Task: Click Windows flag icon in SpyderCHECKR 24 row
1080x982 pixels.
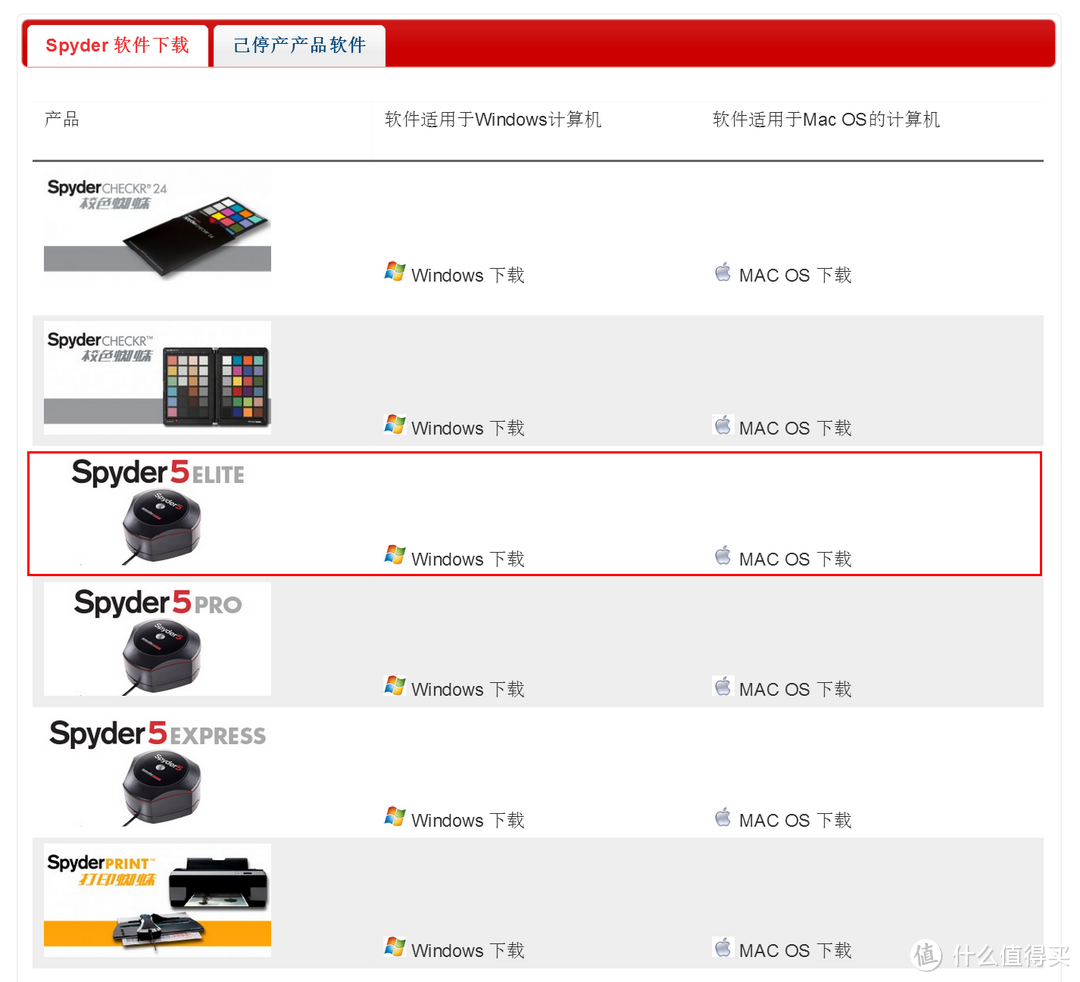Action: tap(395, 272)
